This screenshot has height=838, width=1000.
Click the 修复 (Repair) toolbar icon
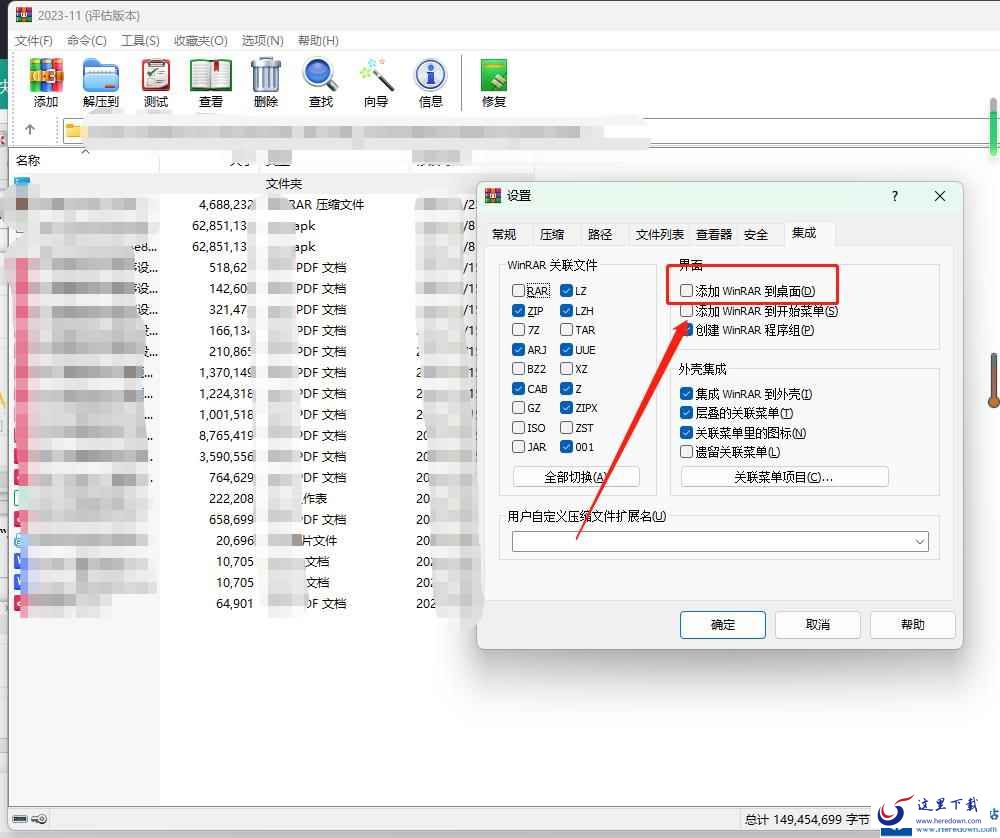(x=494, y=83)
